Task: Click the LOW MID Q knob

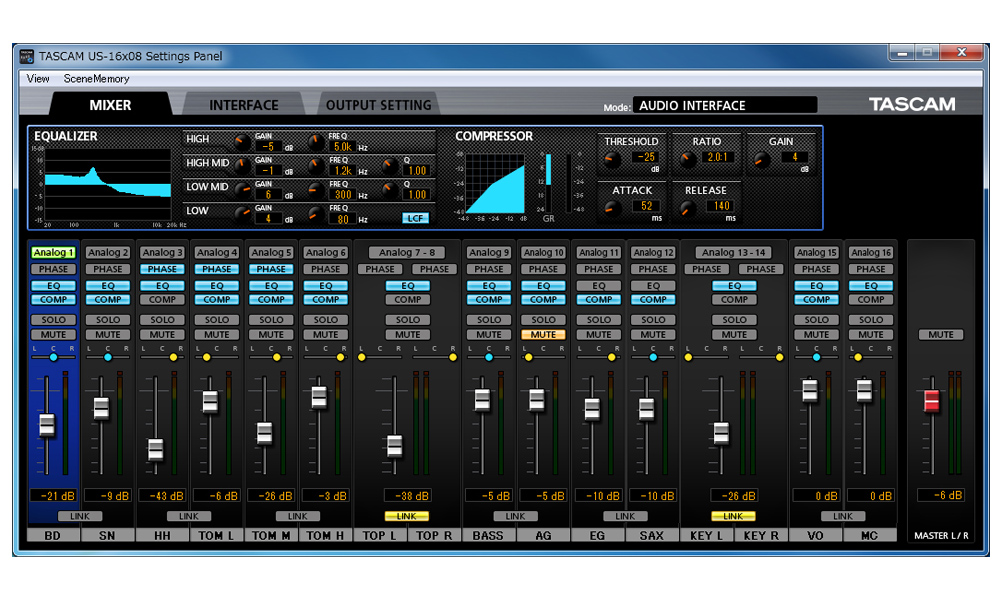Action: click(390, 190)
